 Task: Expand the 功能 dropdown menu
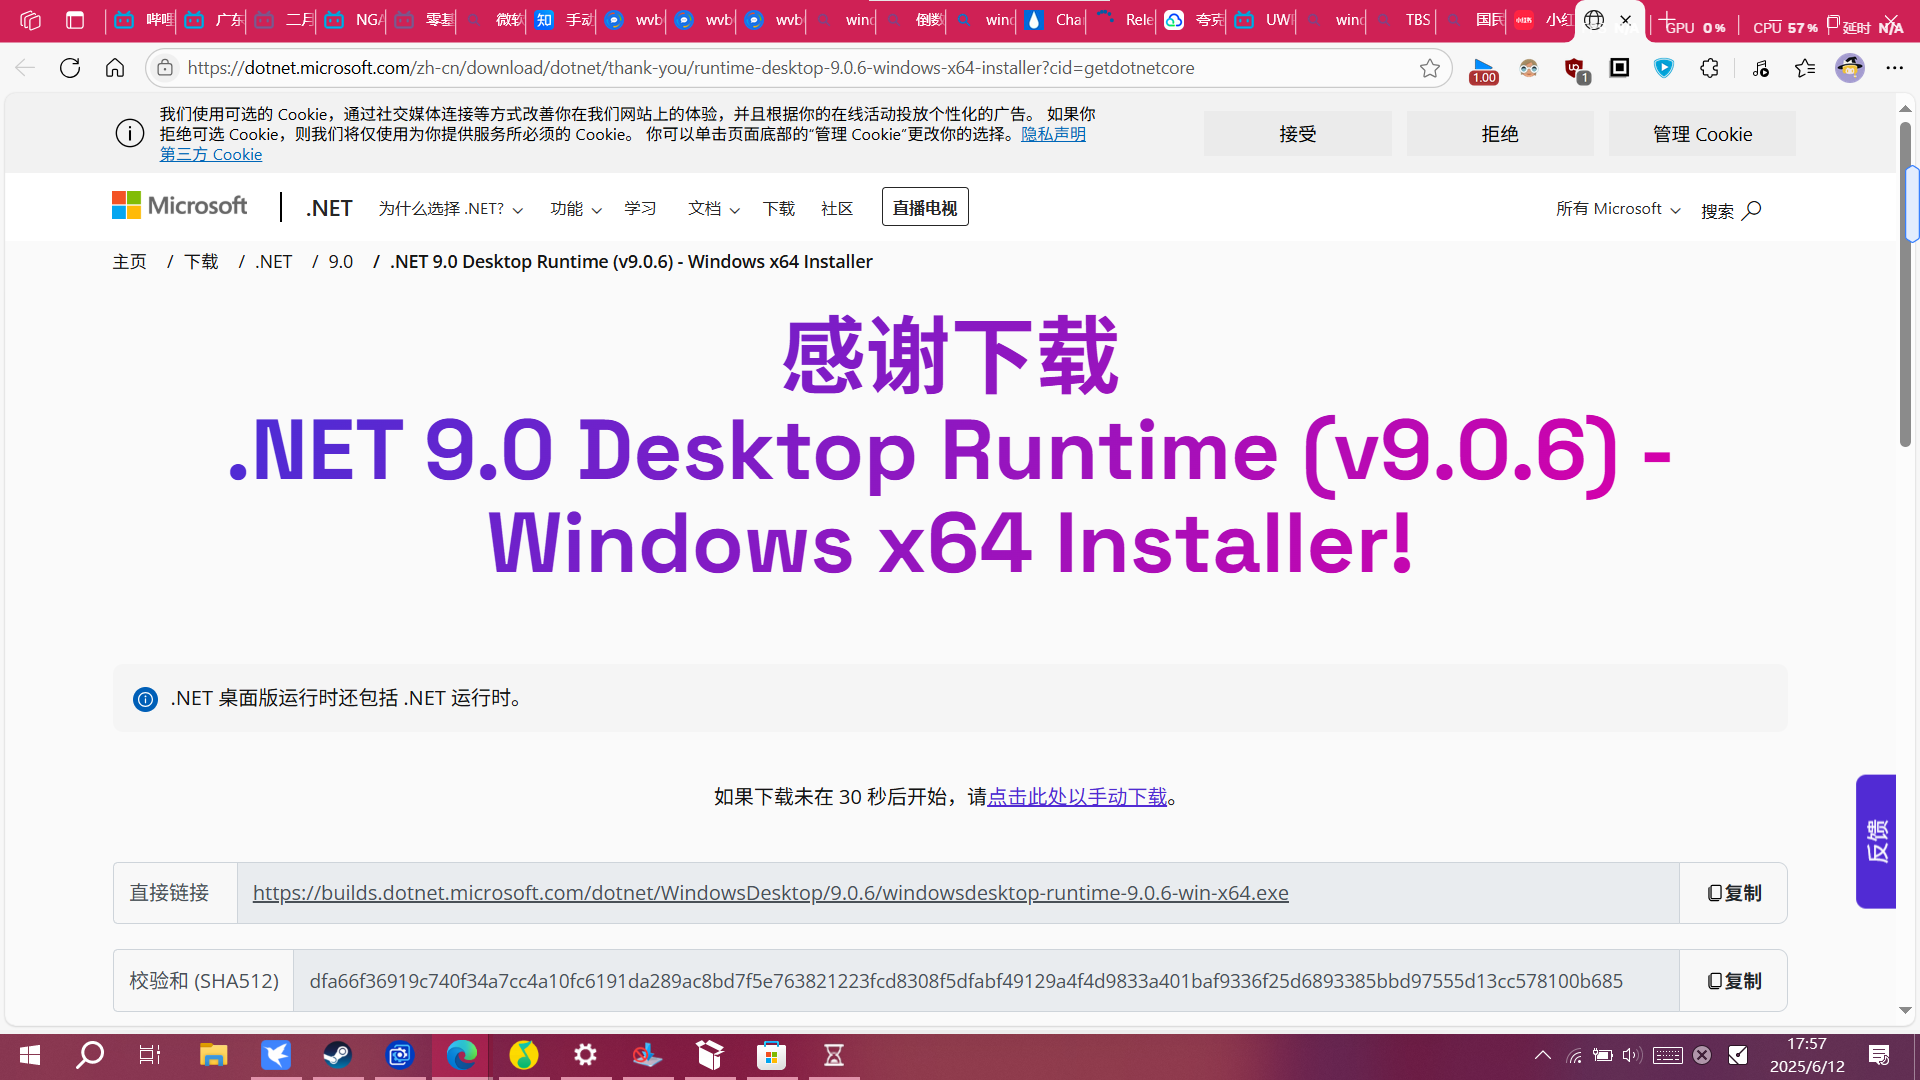click(575, 209)
